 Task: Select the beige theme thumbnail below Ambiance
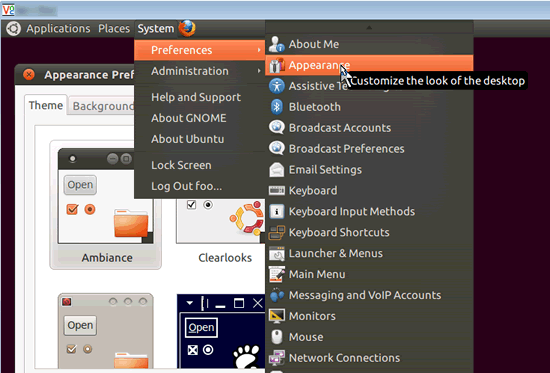105,331
